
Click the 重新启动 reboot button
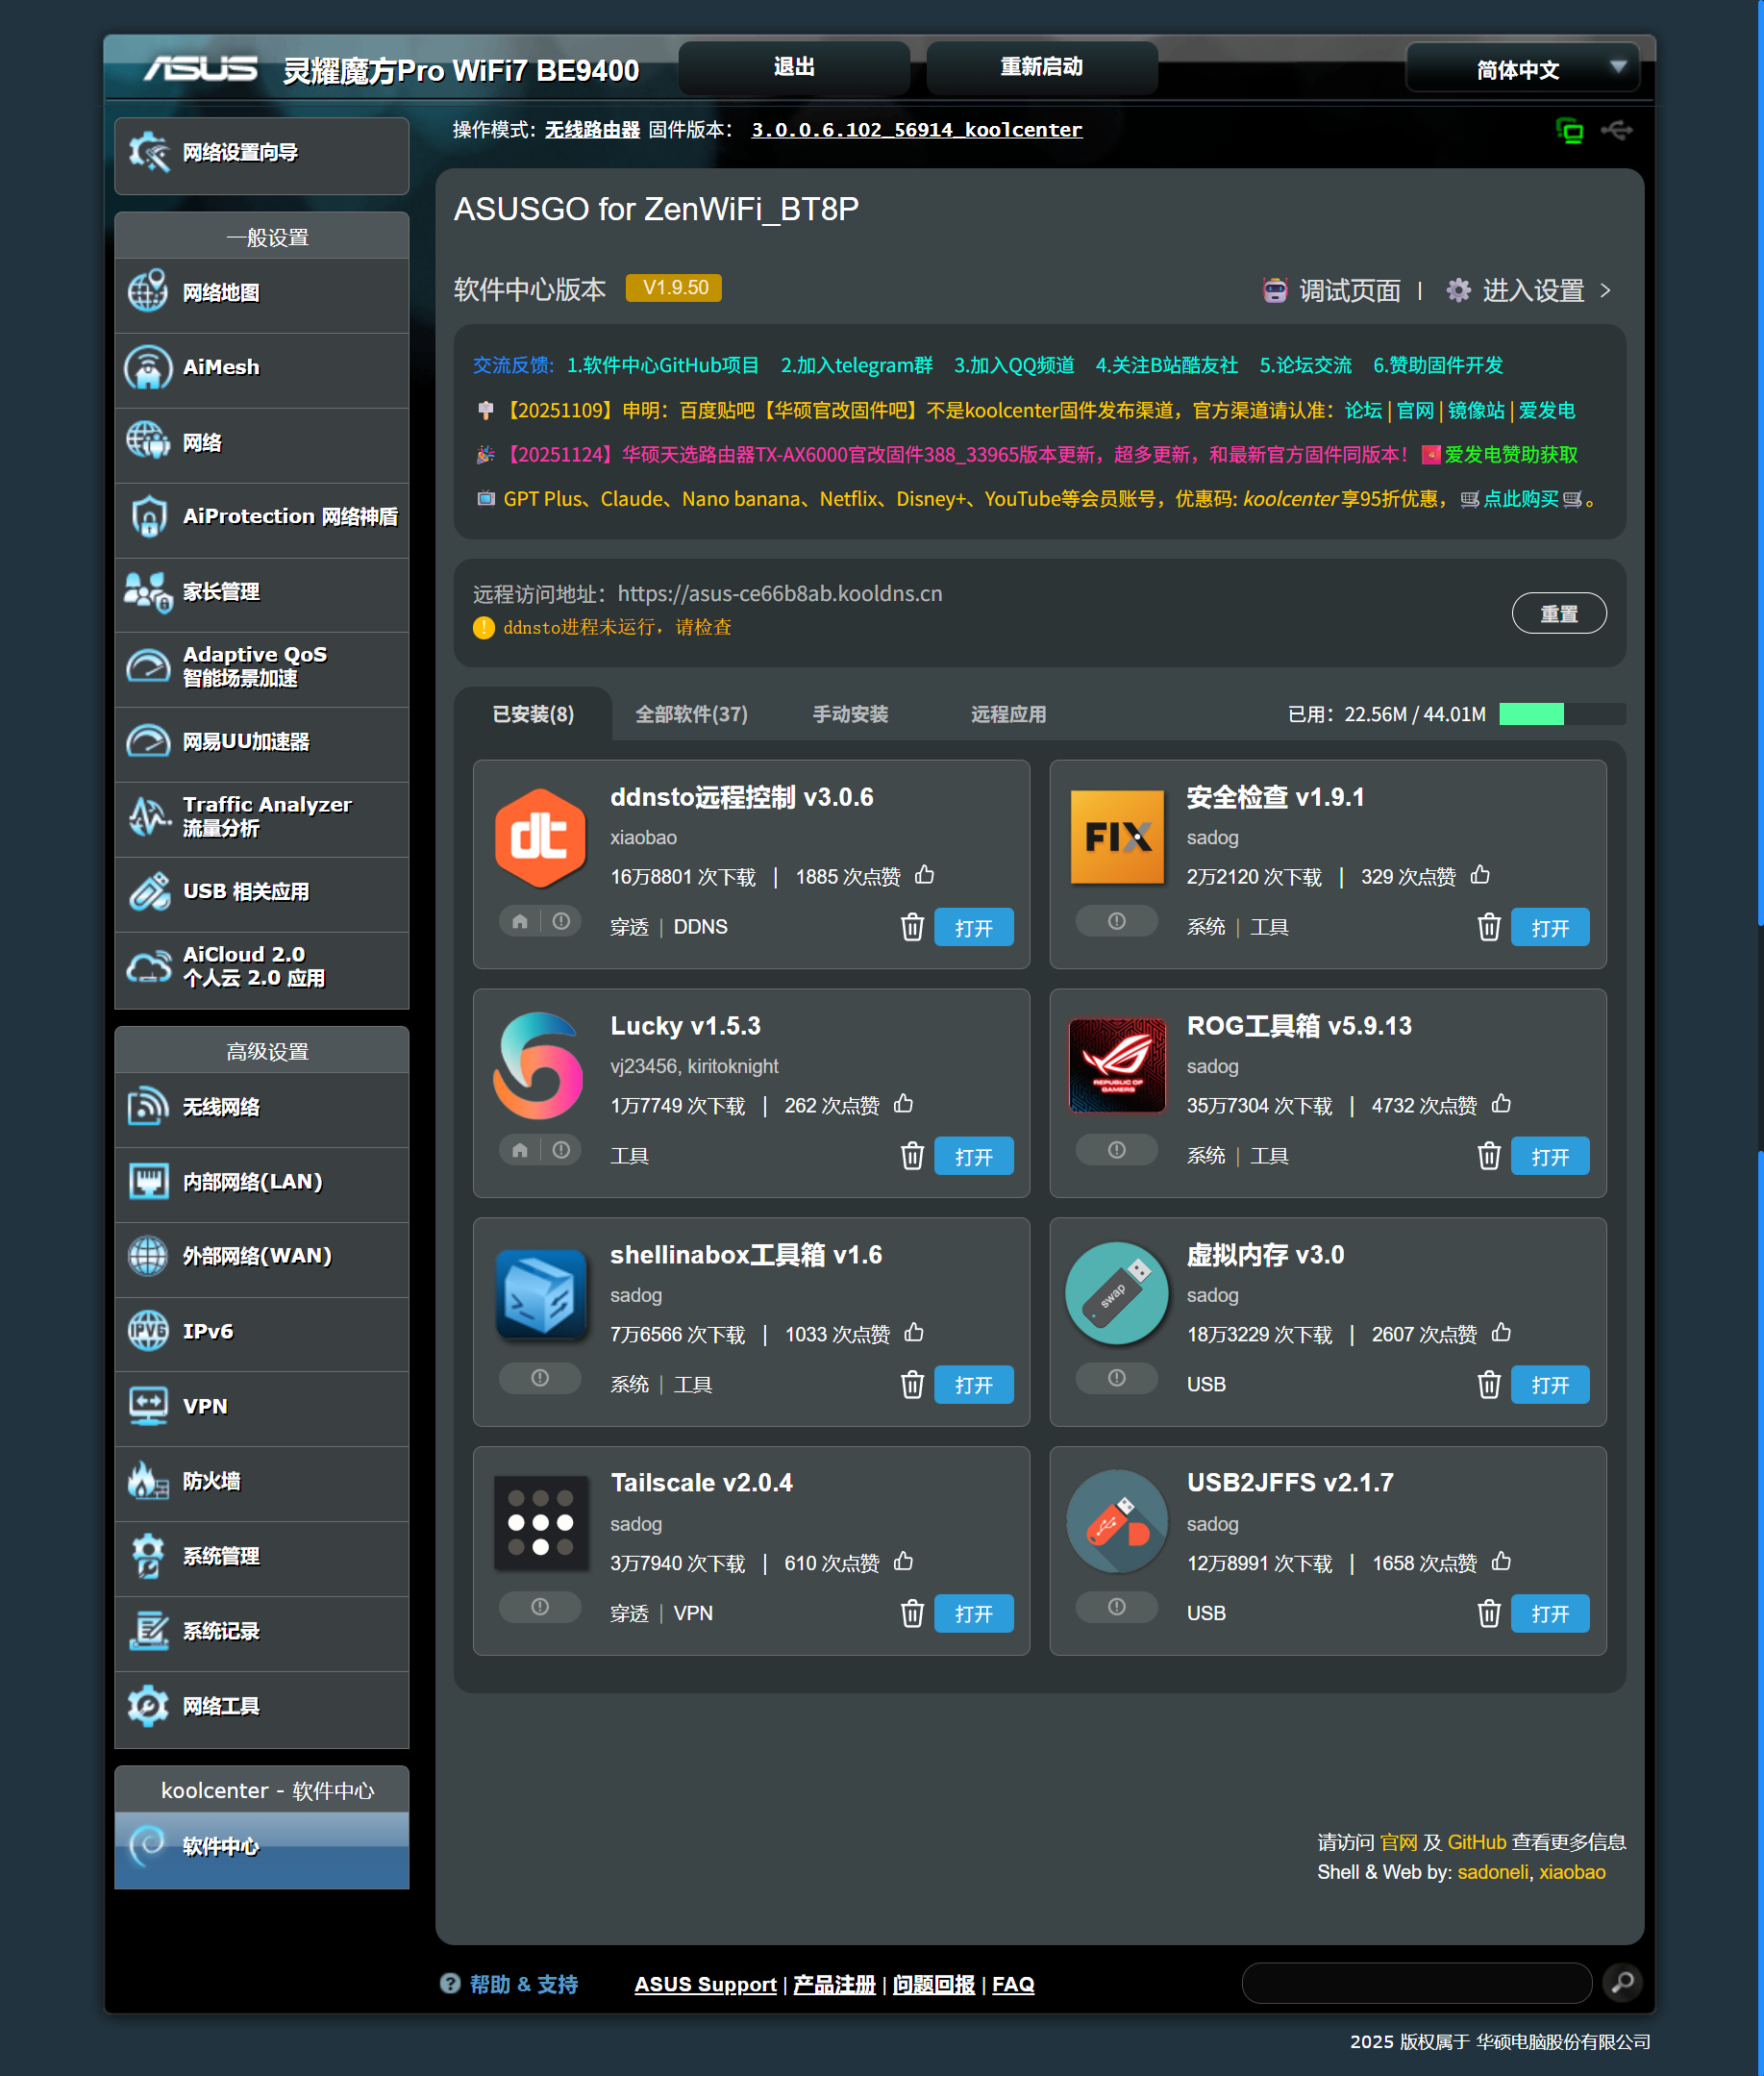(x=1041, y=68)
